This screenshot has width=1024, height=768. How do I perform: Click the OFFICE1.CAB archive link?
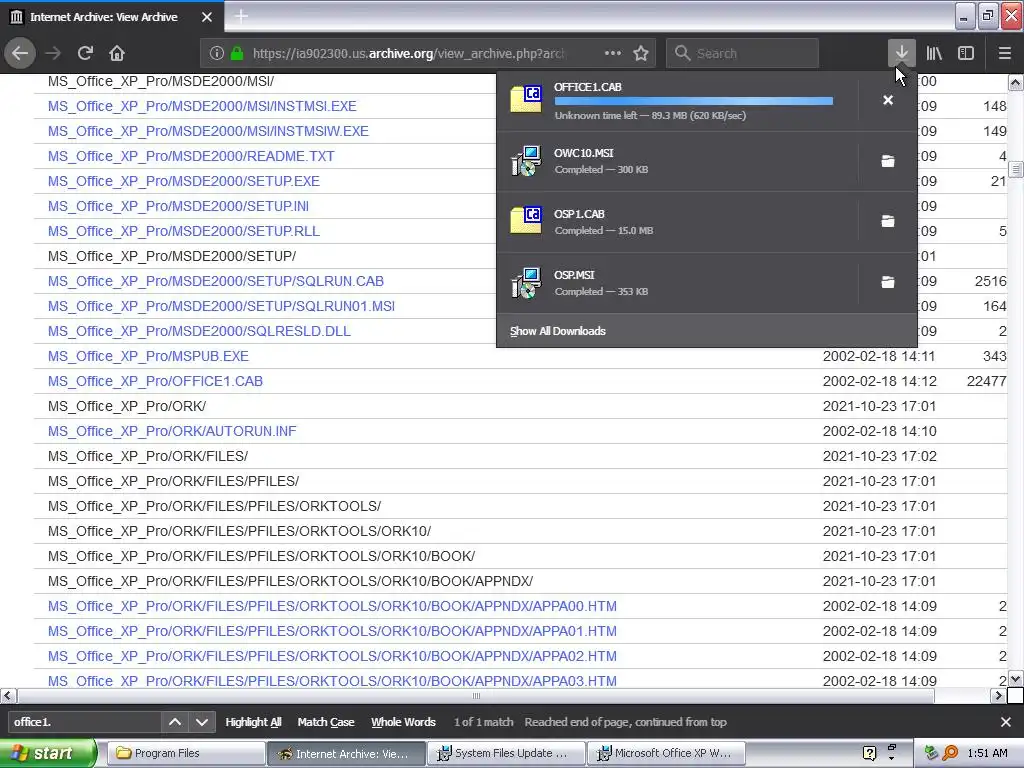(155, 381)
